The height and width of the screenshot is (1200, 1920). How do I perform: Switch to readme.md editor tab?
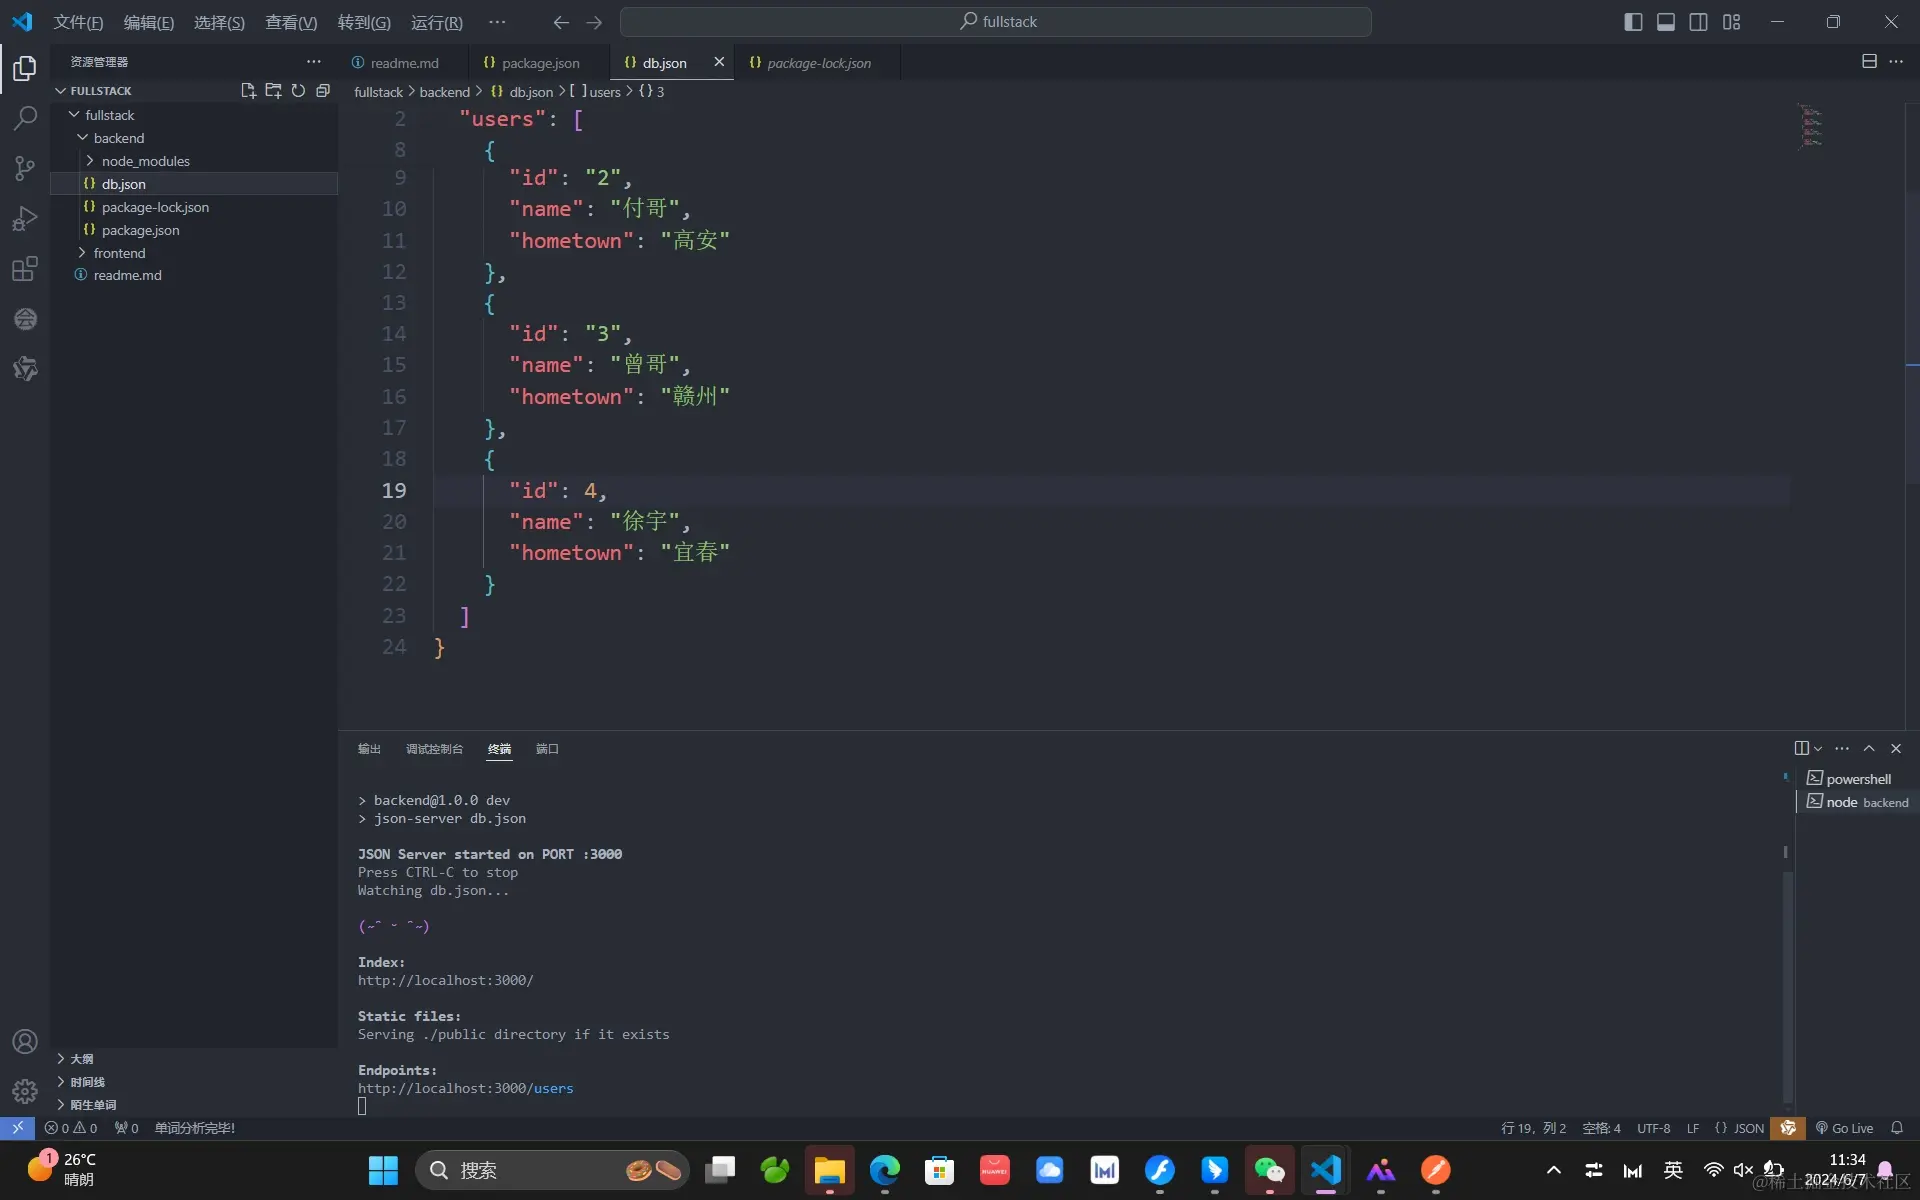[x=403, y=62]
